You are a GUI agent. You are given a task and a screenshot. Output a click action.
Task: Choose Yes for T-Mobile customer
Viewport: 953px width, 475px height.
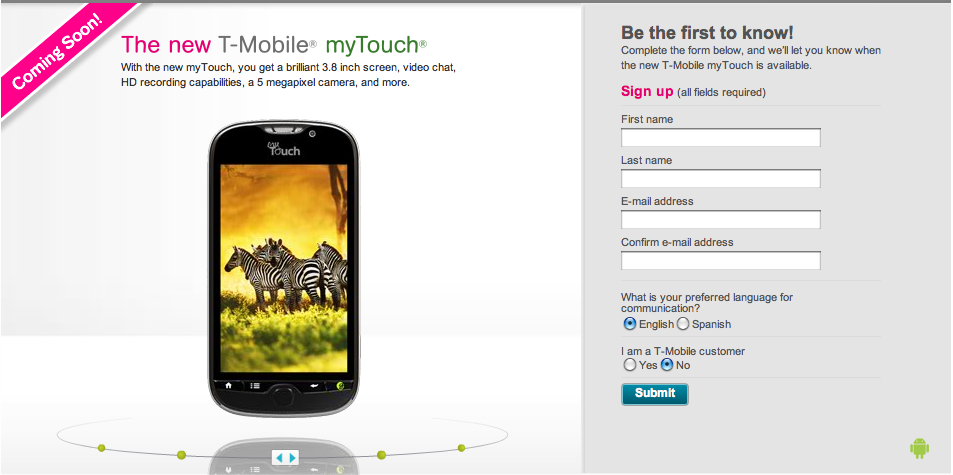[x=630, y=365]
